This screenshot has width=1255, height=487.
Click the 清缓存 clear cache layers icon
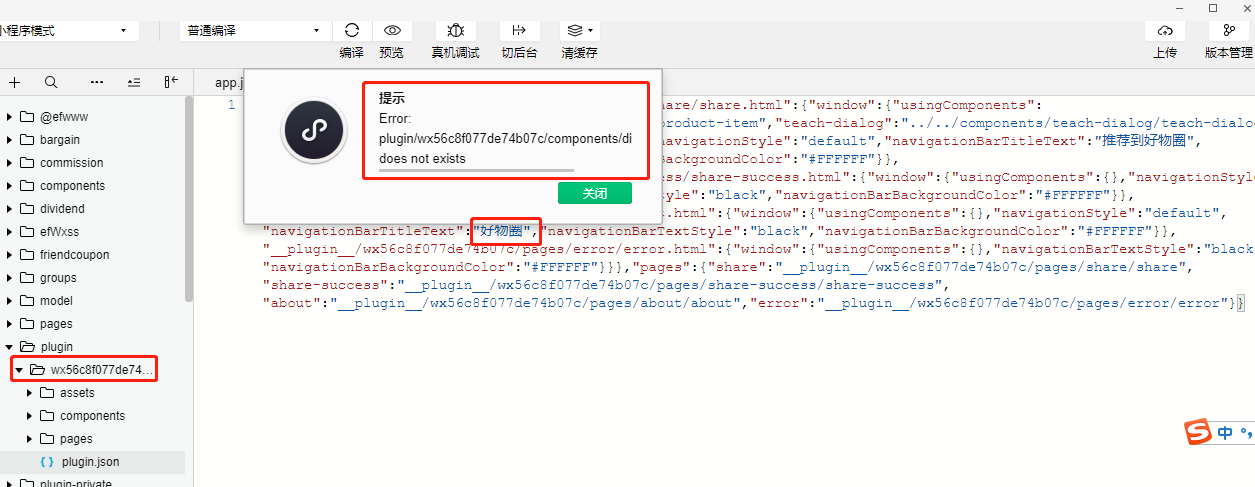coord(574,30)
